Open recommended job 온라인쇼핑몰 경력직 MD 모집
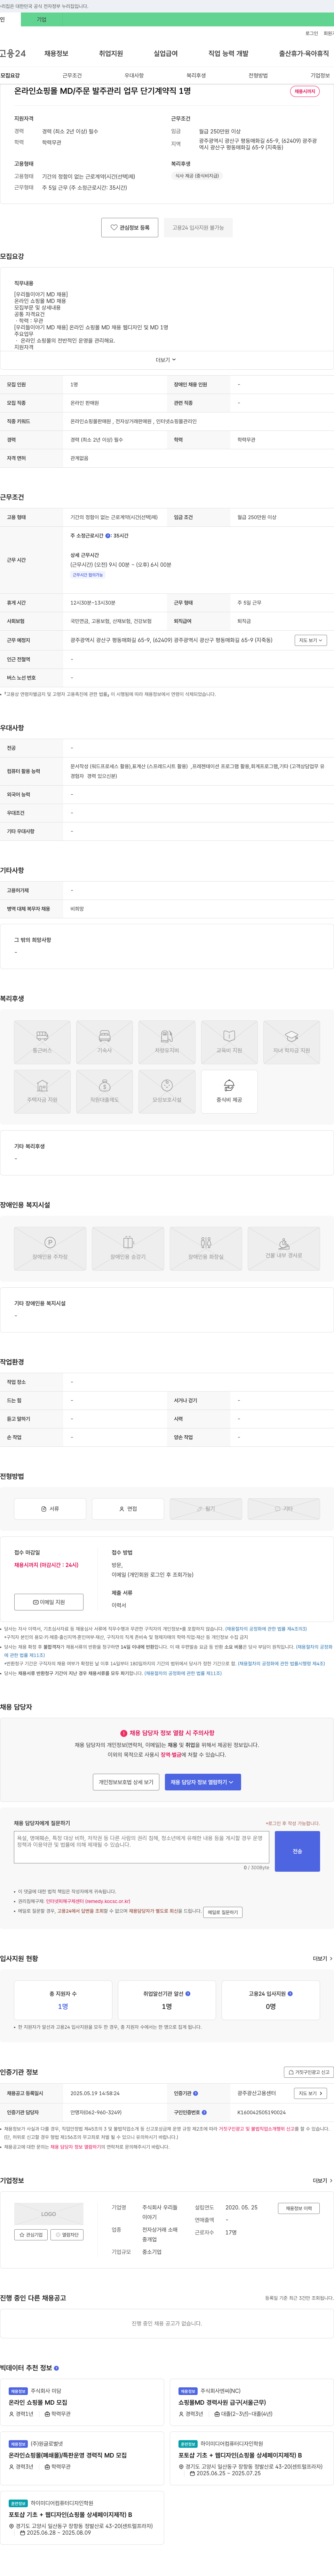Viewport: 334px width, 2576px height. tap(68, 2455)
